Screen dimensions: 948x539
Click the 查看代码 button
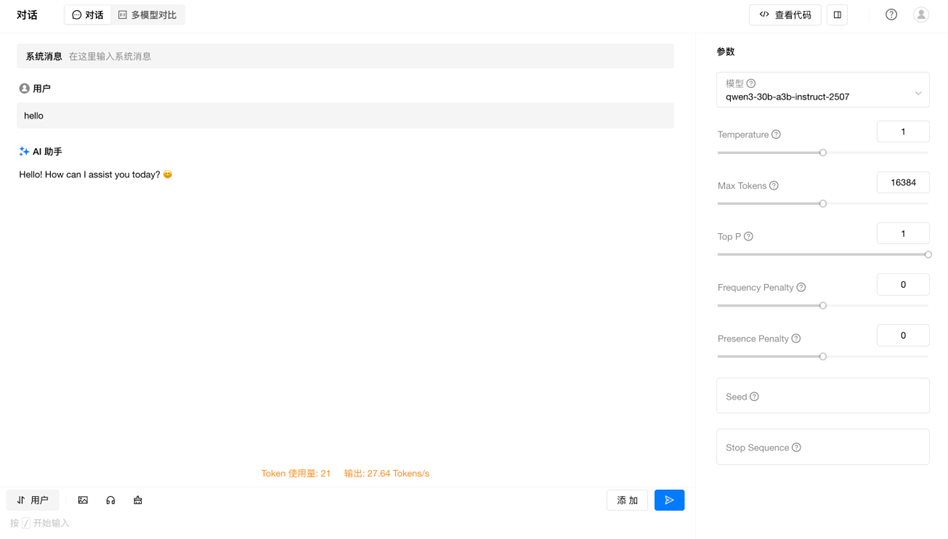[785, 15]
